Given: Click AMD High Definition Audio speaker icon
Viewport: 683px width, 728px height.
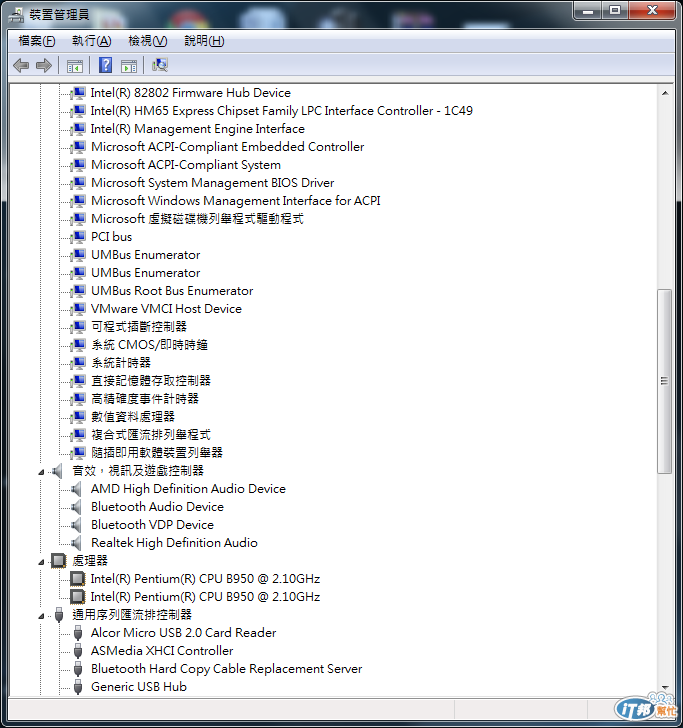Looking at the screenshot, I should [77, 489].
